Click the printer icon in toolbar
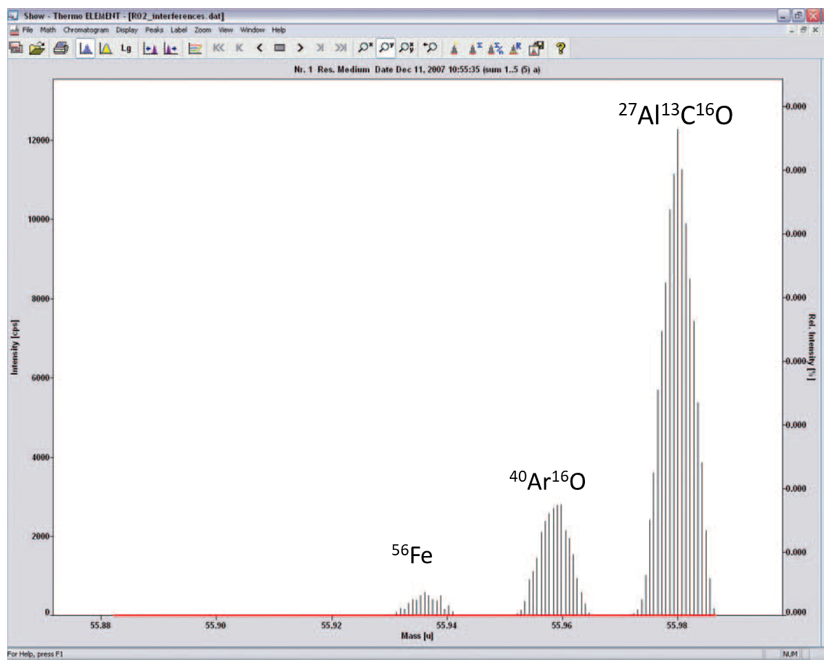 point(60,47)
